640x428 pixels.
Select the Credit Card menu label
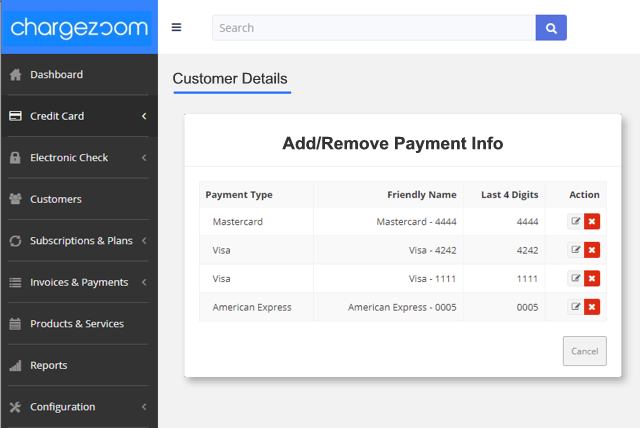click(x=57, y=116)
